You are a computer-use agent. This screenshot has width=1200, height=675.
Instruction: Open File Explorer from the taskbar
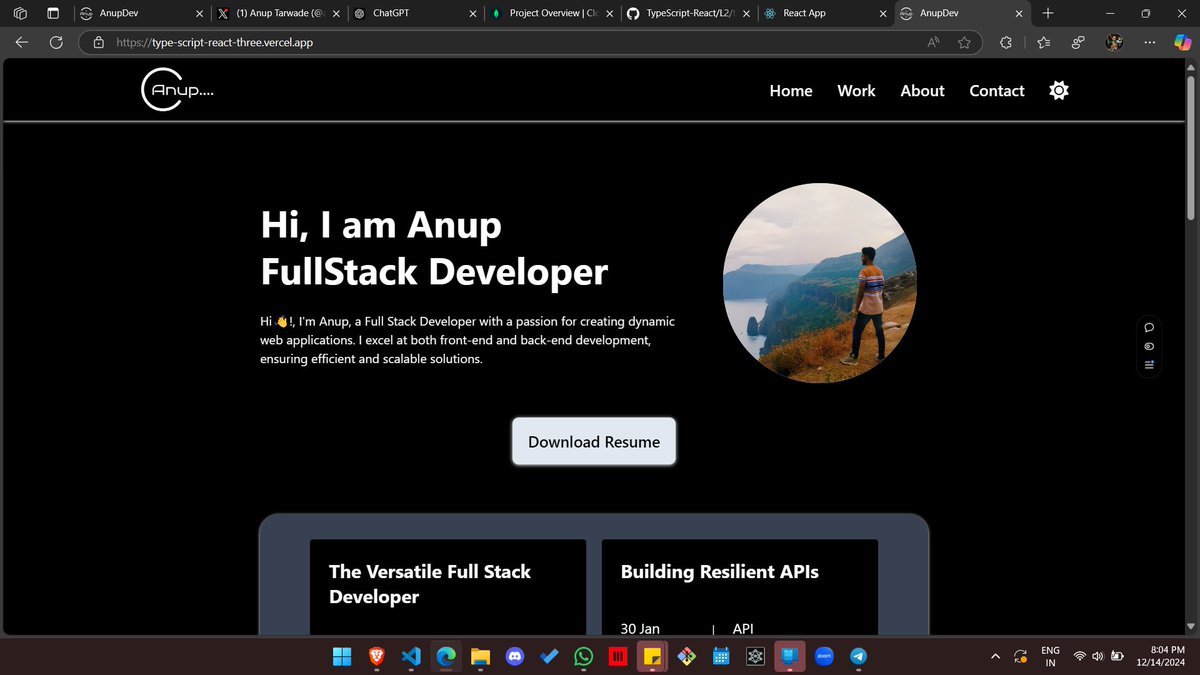pos(480,656)
